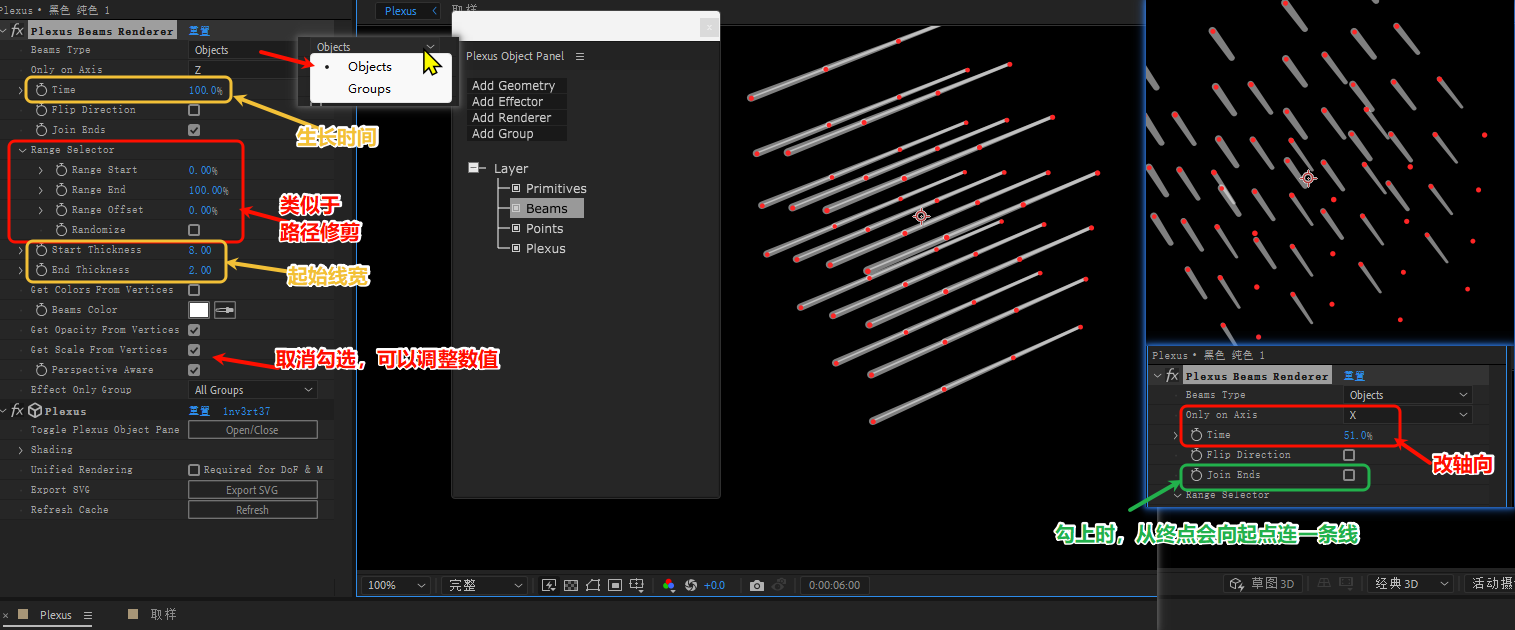
Task: Select the 取样 timeline tab
Action: point(163,615)
